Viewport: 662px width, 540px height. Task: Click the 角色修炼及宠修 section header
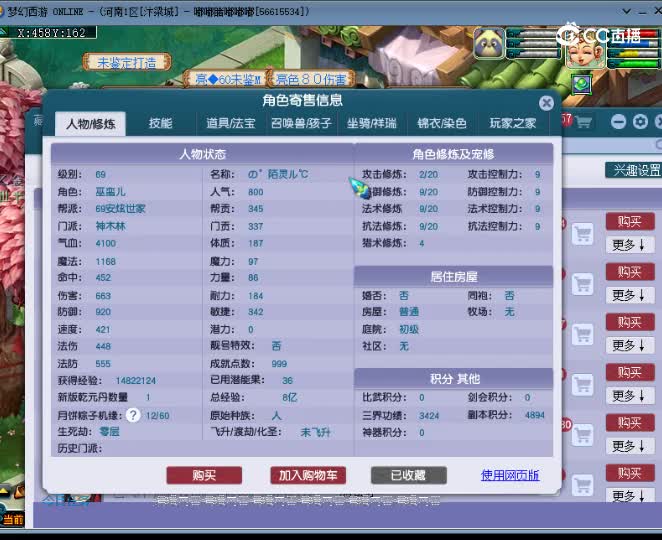[x=453, y=154]
